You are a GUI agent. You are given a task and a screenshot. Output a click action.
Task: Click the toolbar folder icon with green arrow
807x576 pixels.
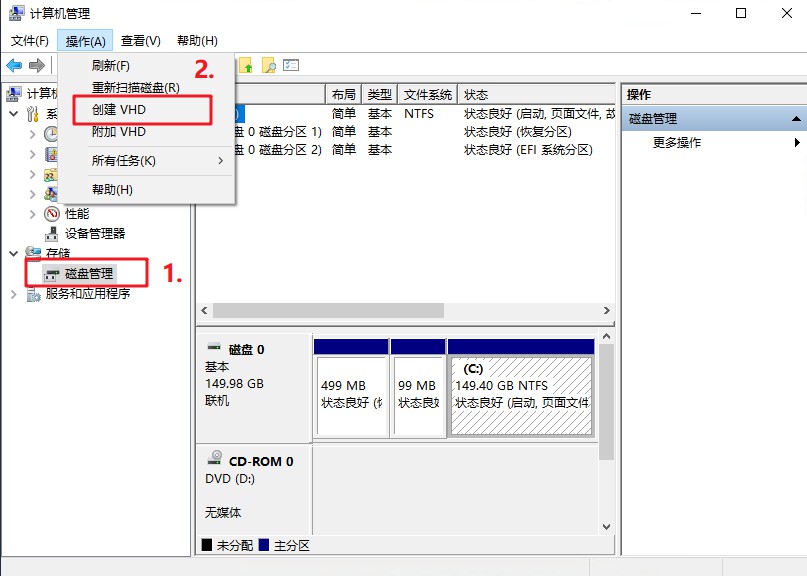(x=246, y=65)
